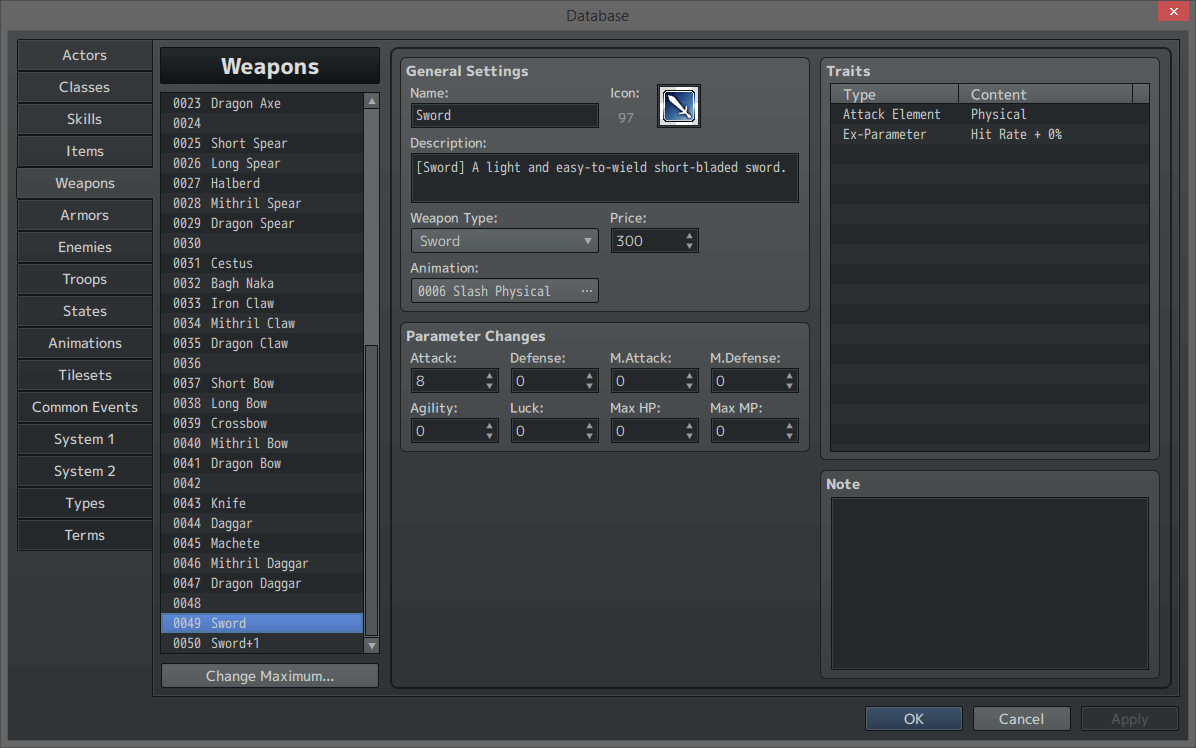Viewport: 1196px width, 748px height.
Task: Apply the current database changes
Action: (x=1129, y=718)
